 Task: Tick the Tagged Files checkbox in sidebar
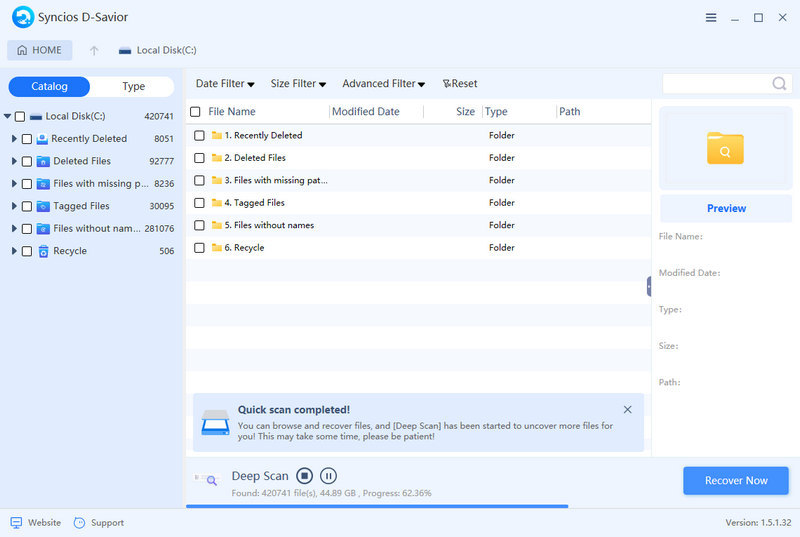click(x=27, y=206)
